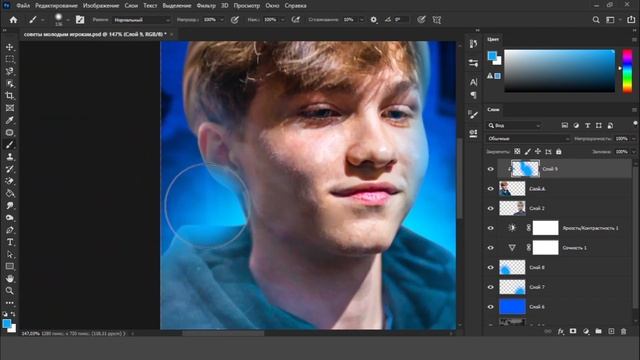Screen dimensions: 640x360
Task: Create a new layer group folder
Action: click(x=598, y=331)
